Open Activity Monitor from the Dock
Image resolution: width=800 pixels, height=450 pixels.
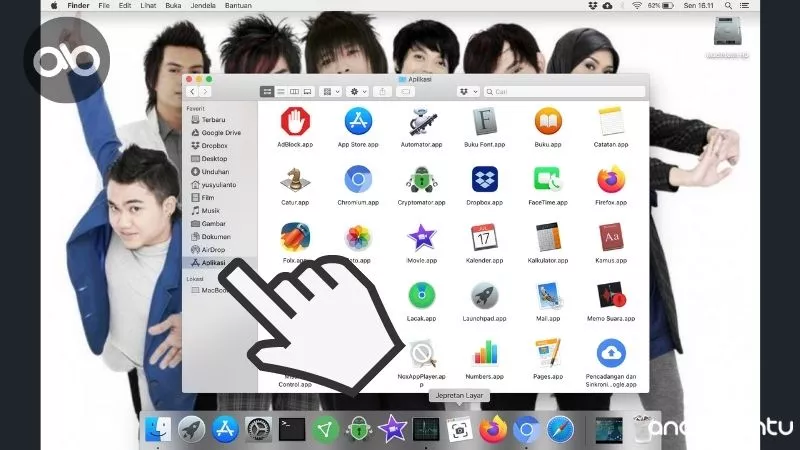tap(426, 429)
